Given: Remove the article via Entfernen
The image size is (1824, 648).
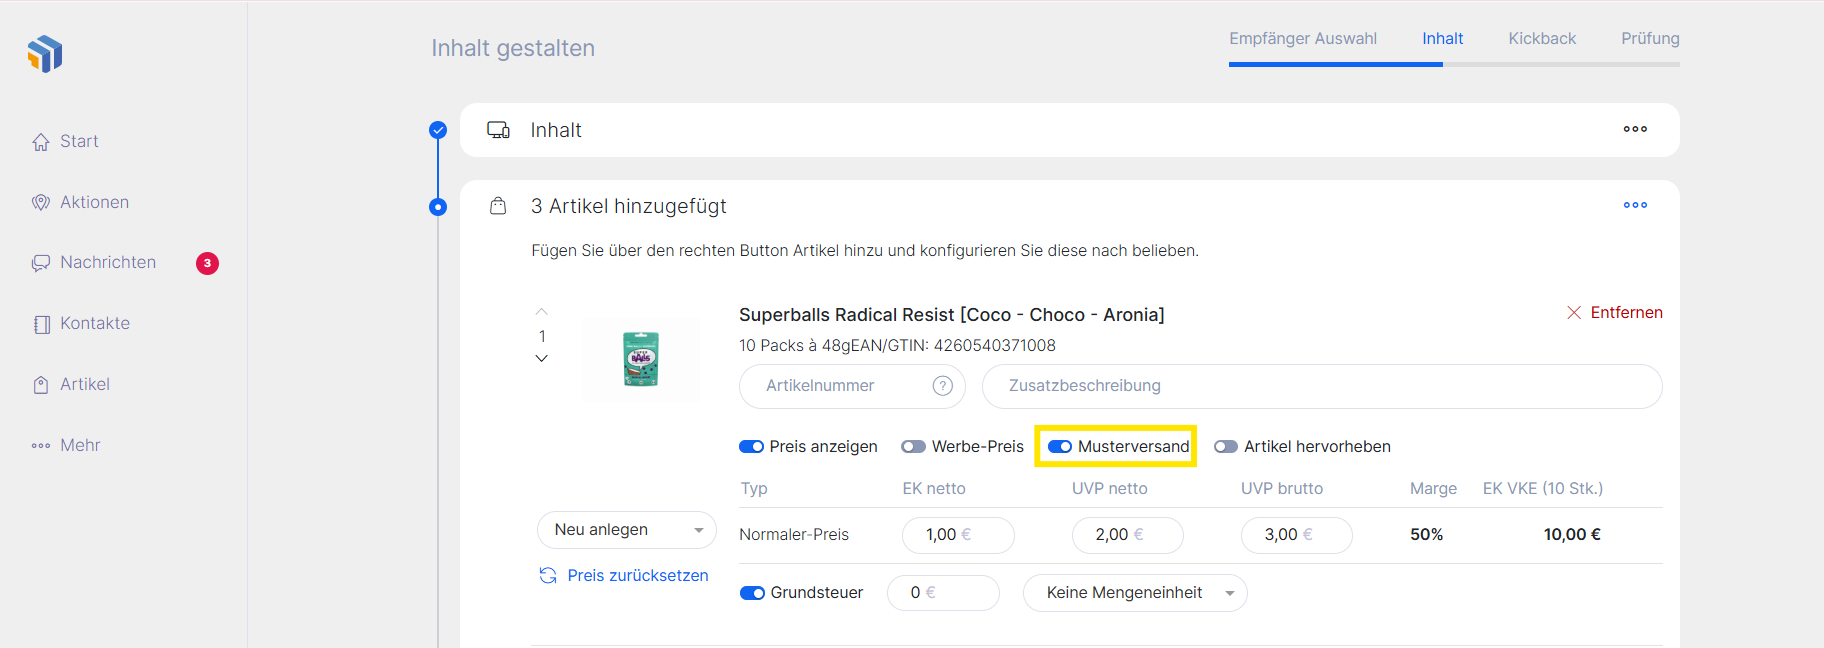Looking at the screenshot, I should (1614, 313).
